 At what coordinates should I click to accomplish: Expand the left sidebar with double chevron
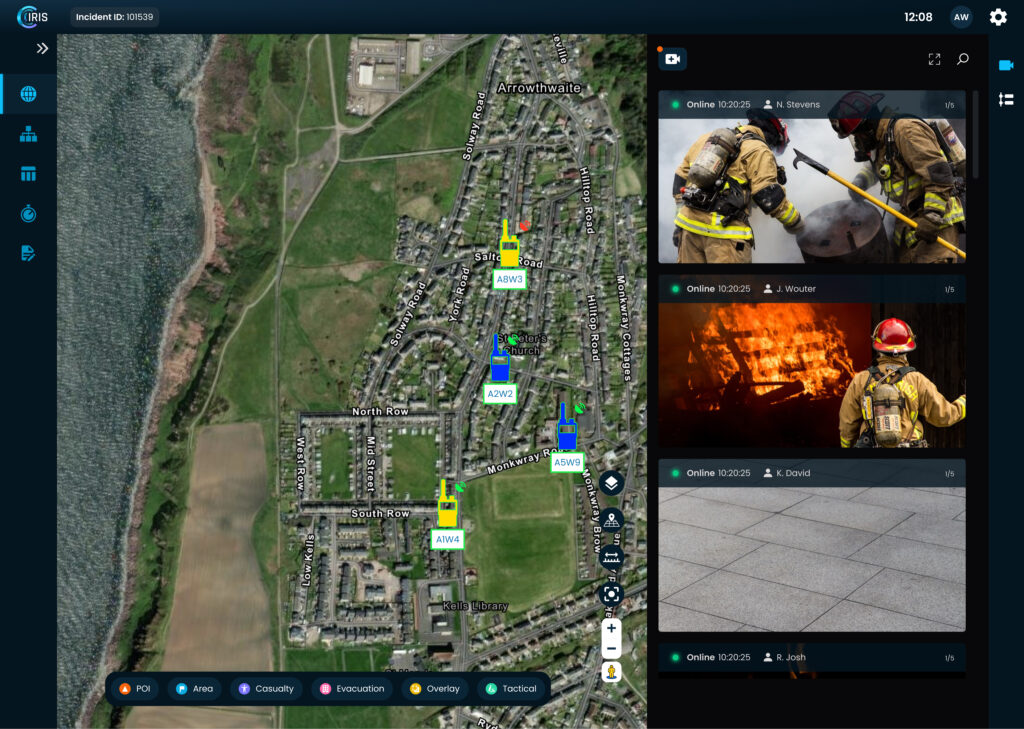coord(42,48)
